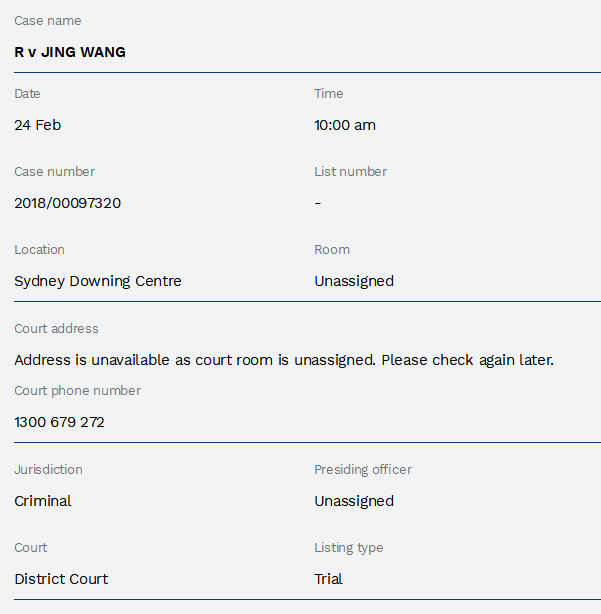Select the Criminal jurisdiction value
The width and height of the screenshot is (601, 614).
tap(43, 501)
